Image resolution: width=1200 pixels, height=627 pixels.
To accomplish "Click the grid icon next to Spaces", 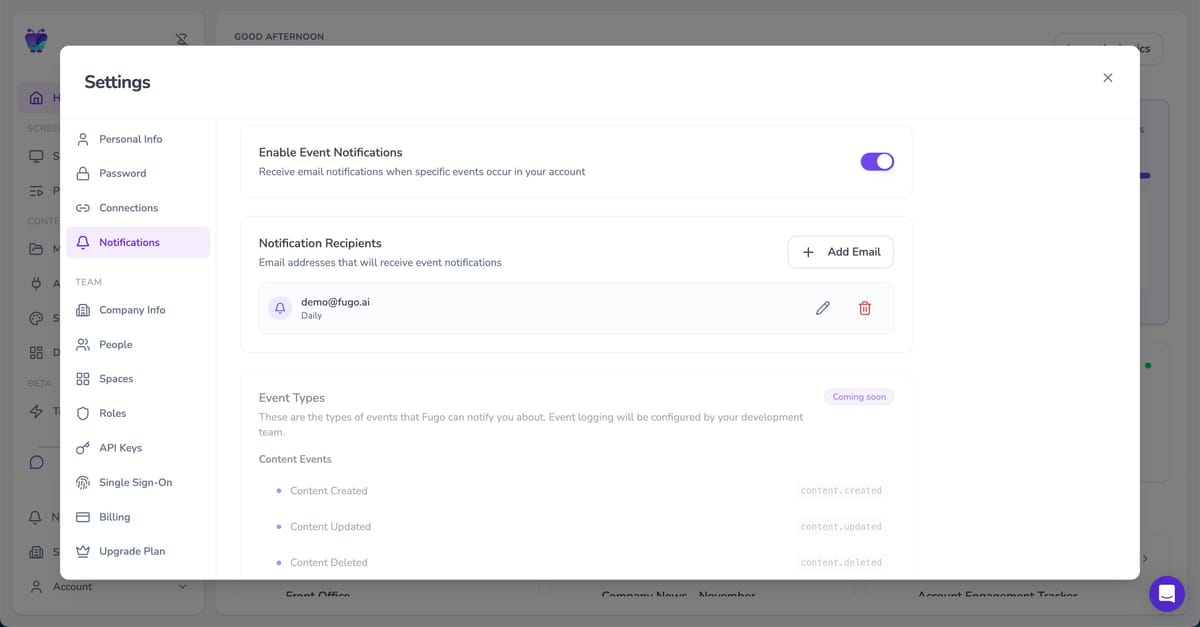I will [83, 379].
